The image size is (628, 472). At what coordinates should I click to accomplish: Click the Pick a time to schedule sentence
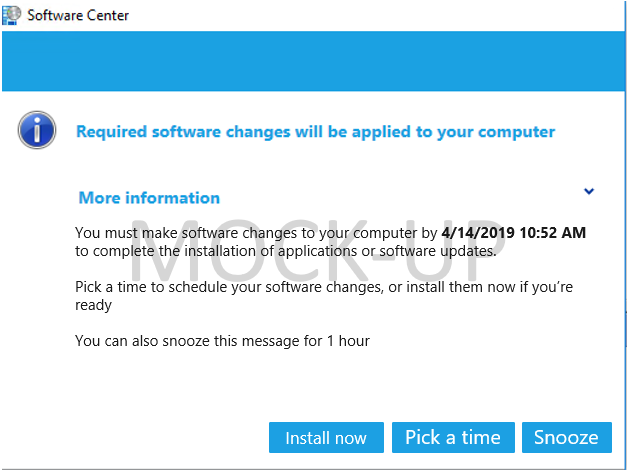(x=324, y=287)
